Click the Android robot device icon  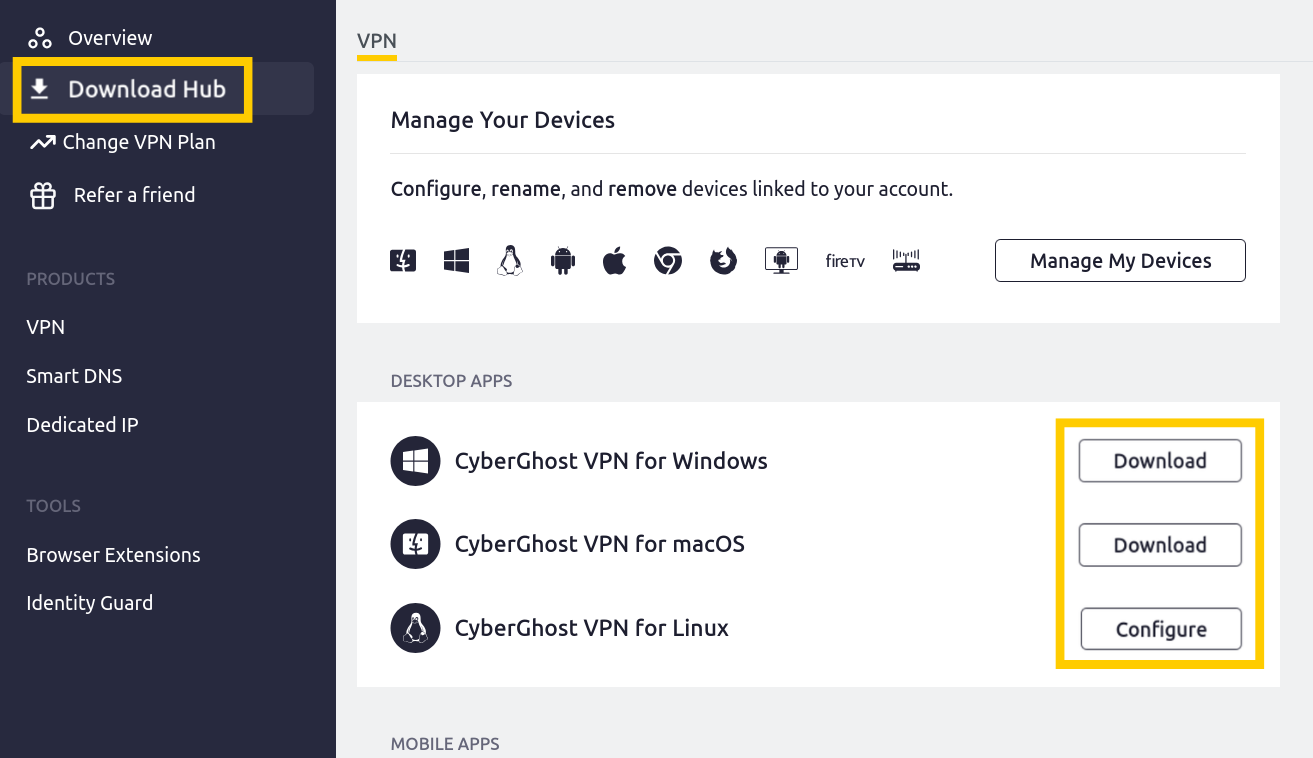coord(563,261)
